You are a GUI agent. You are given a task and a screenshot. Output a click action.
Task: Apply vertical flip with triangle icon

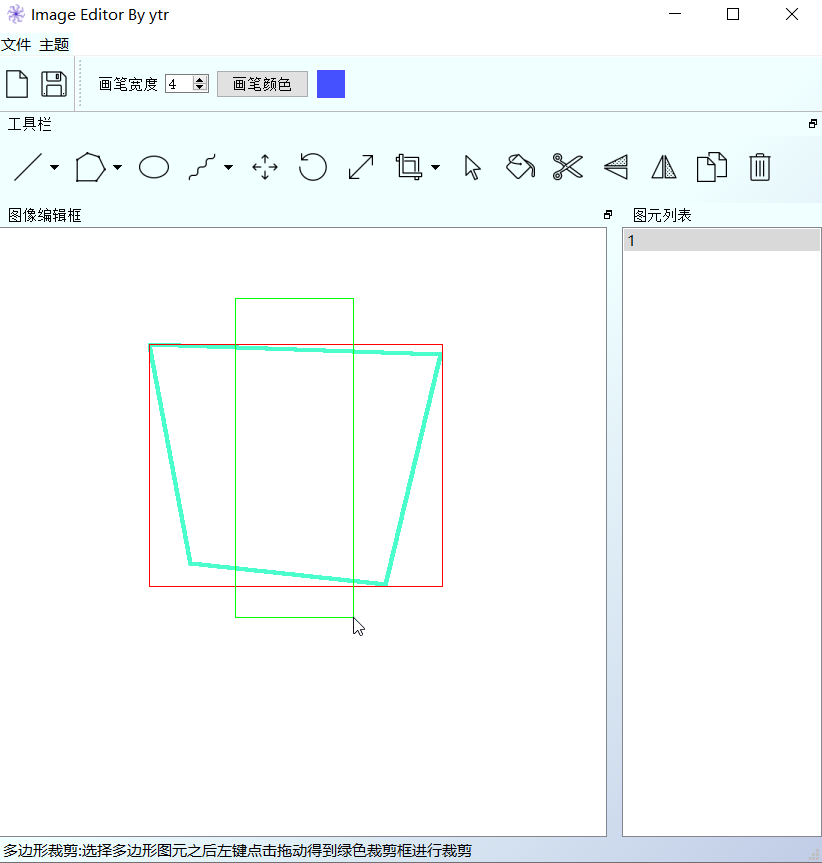coord(616,167)
